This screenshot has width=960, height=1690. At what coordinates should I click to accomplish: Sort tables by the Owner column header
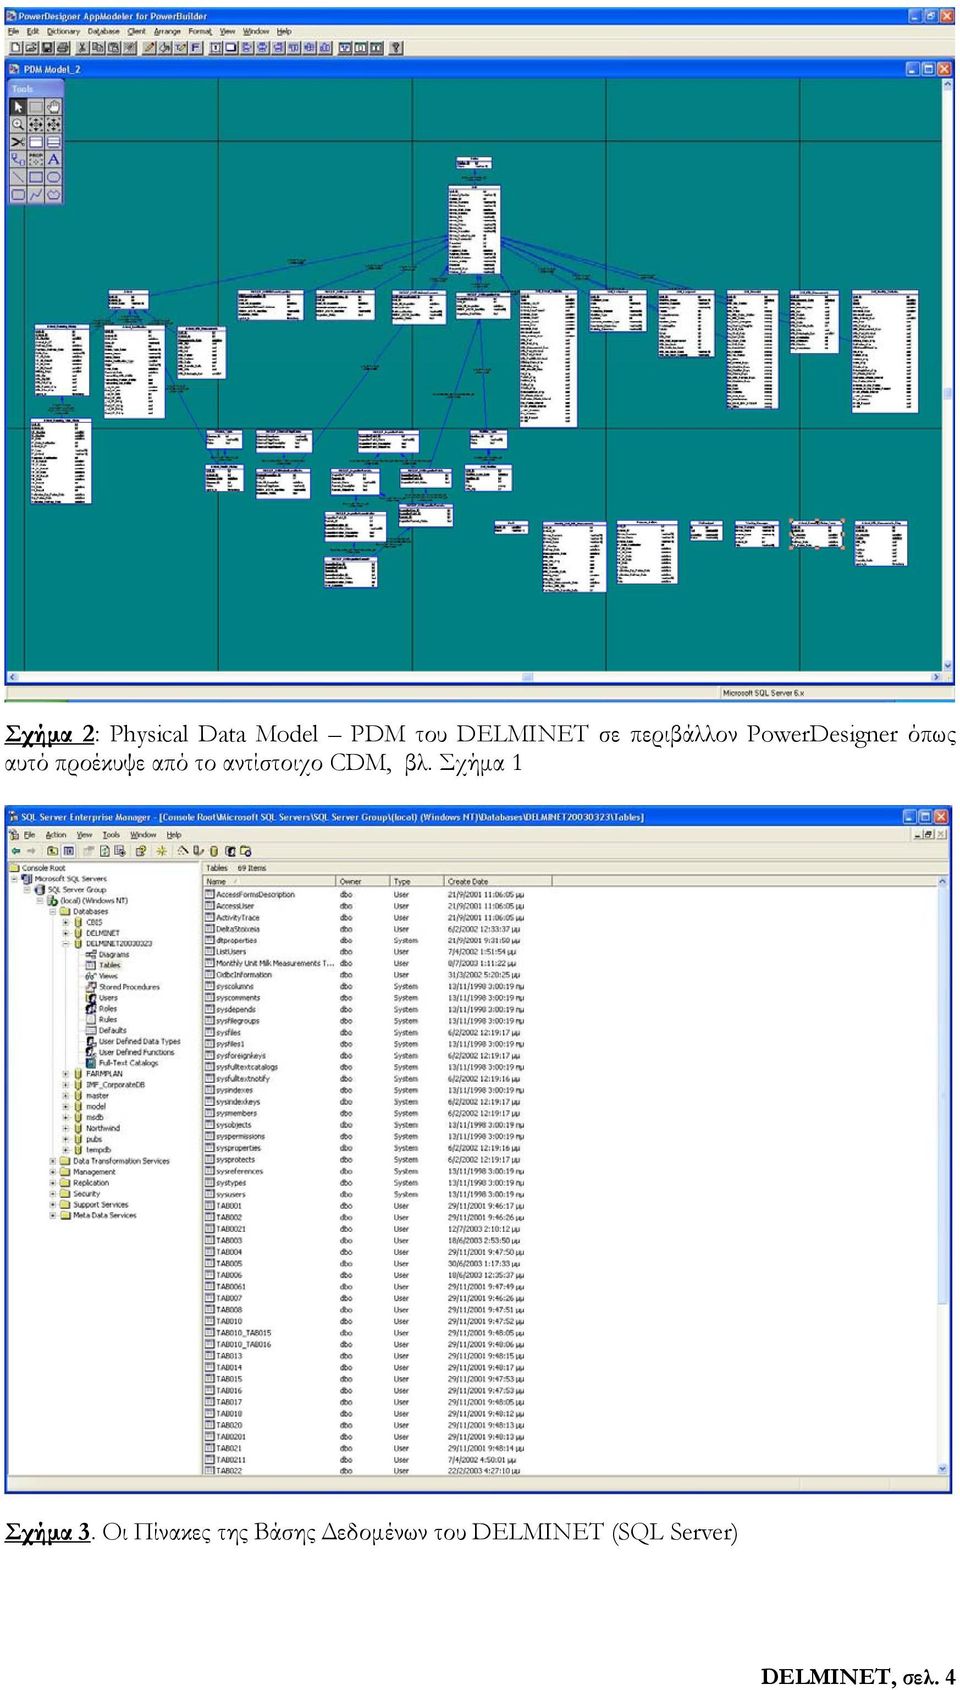[x=362, y=882]
